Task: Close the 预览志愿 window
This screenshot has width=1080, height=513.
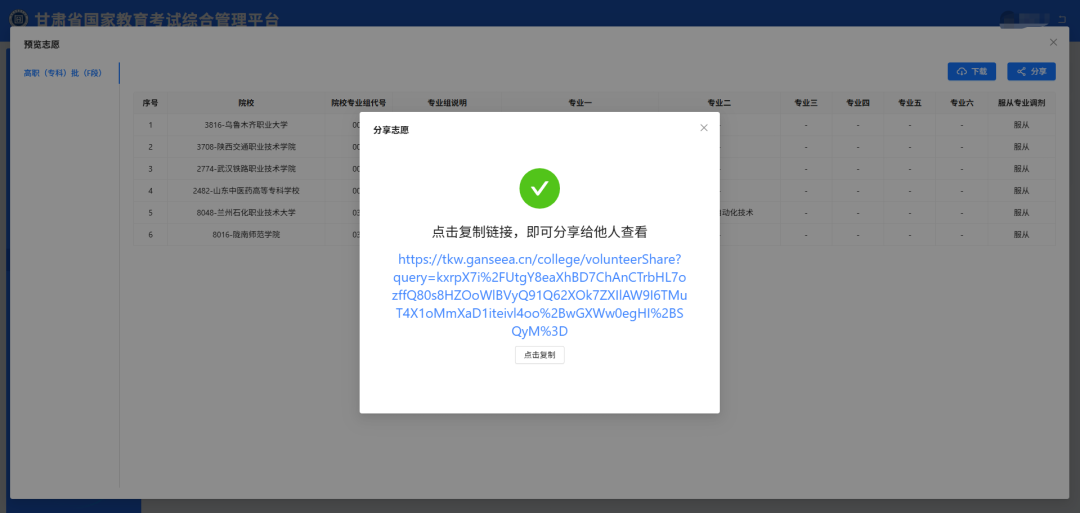Action: tap(1053, 43)
